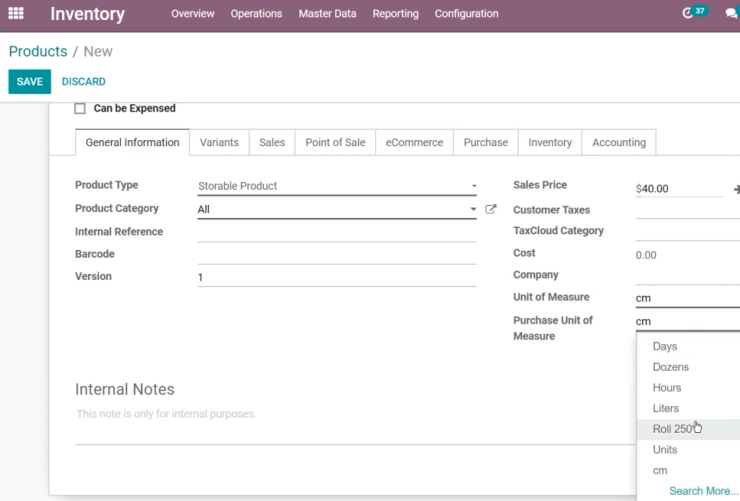Open the conversations chat bubble icon
The width and height of the screenshot is (740, 501).
(732, 13)
